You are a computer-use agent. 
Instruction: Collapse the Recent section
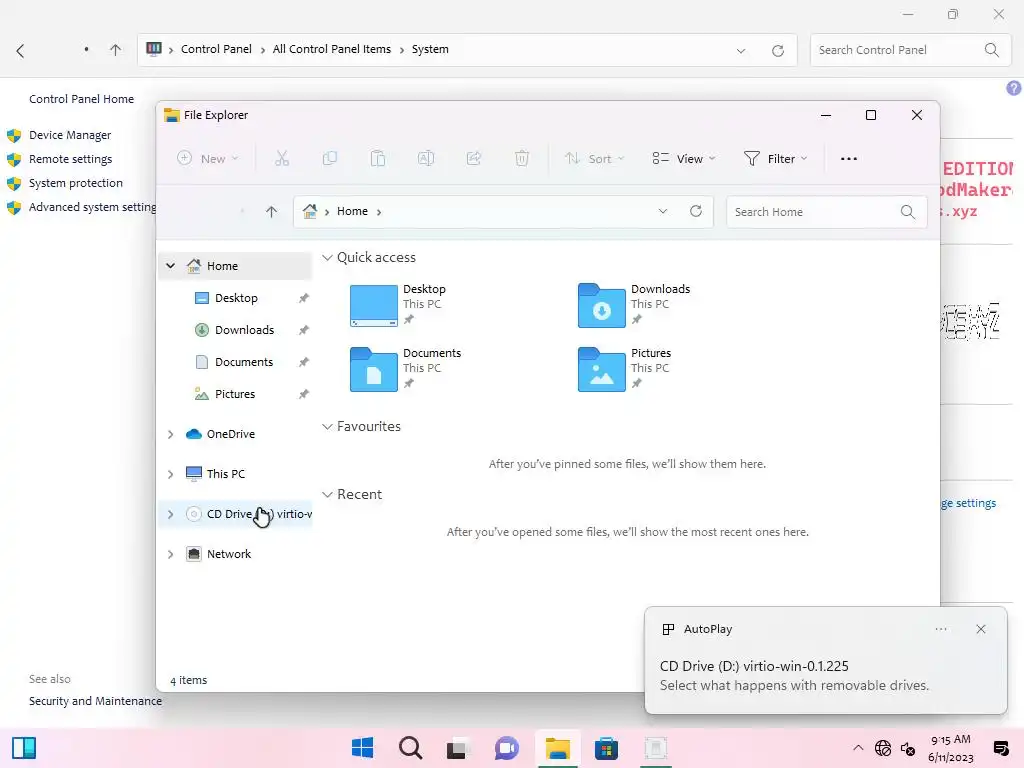click(x=327, y=494)
